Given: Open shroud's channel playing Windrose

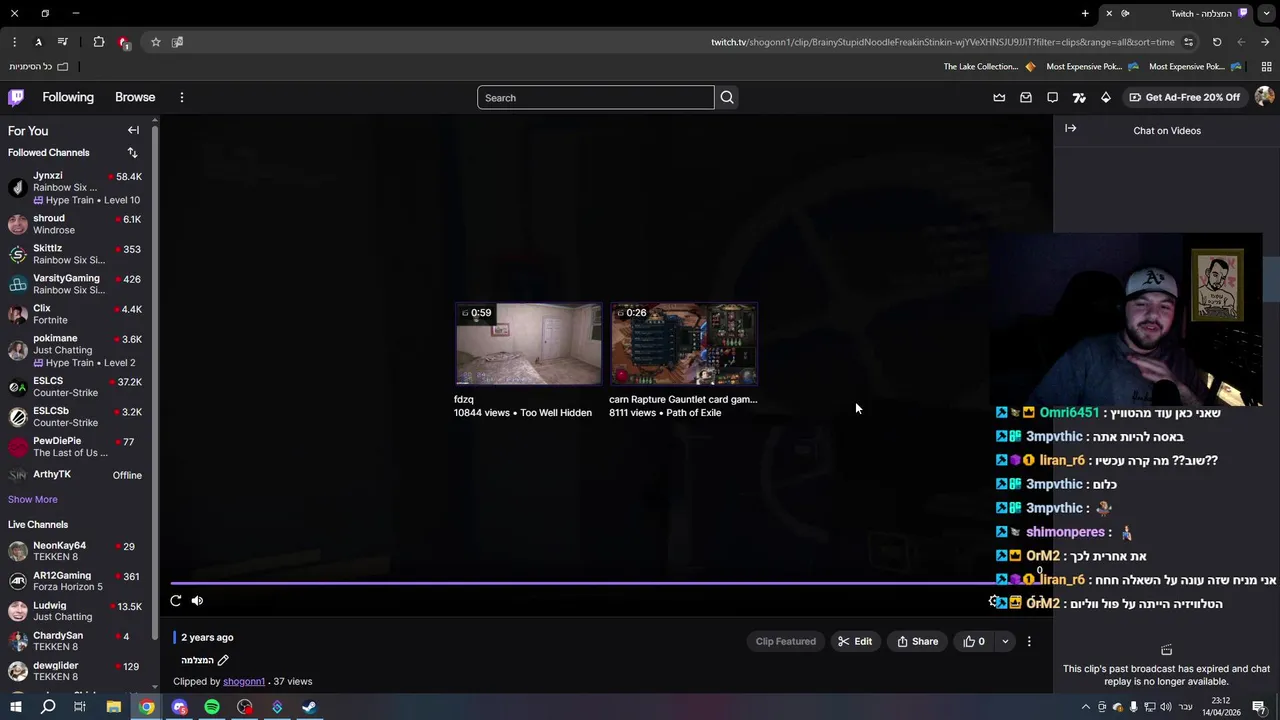Looking at the screenshot, I should click(x=75, y=224).
